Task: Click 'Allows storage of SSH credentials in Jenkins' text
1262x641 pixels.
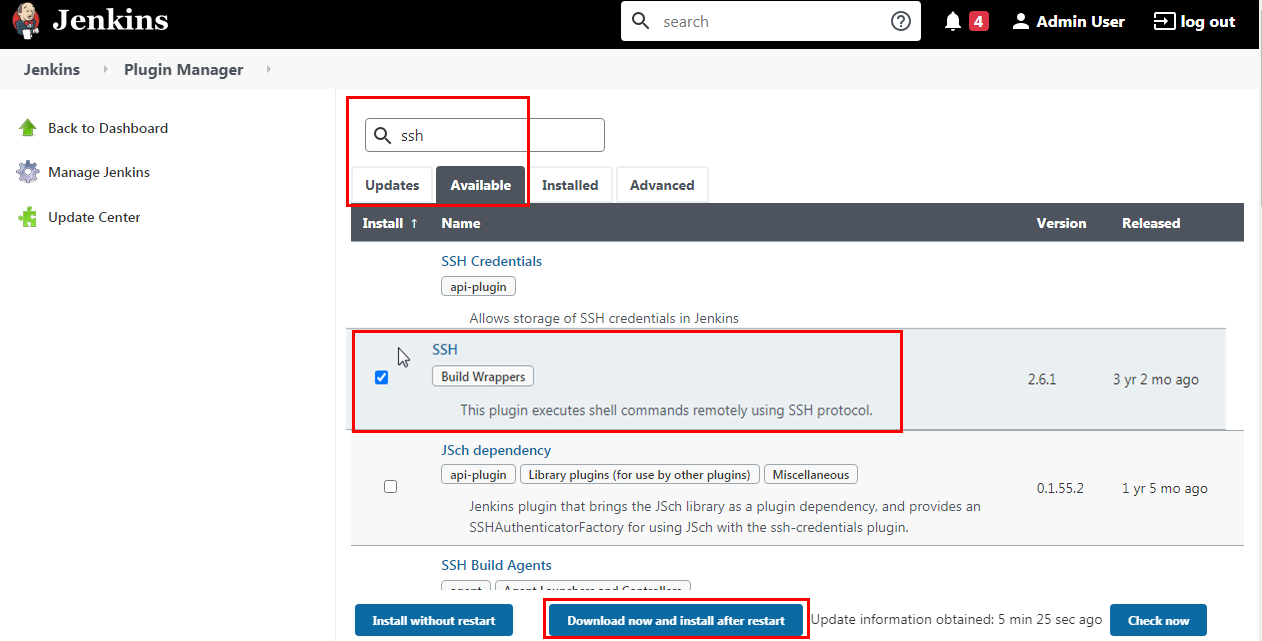Action: (x=604, y=318)
